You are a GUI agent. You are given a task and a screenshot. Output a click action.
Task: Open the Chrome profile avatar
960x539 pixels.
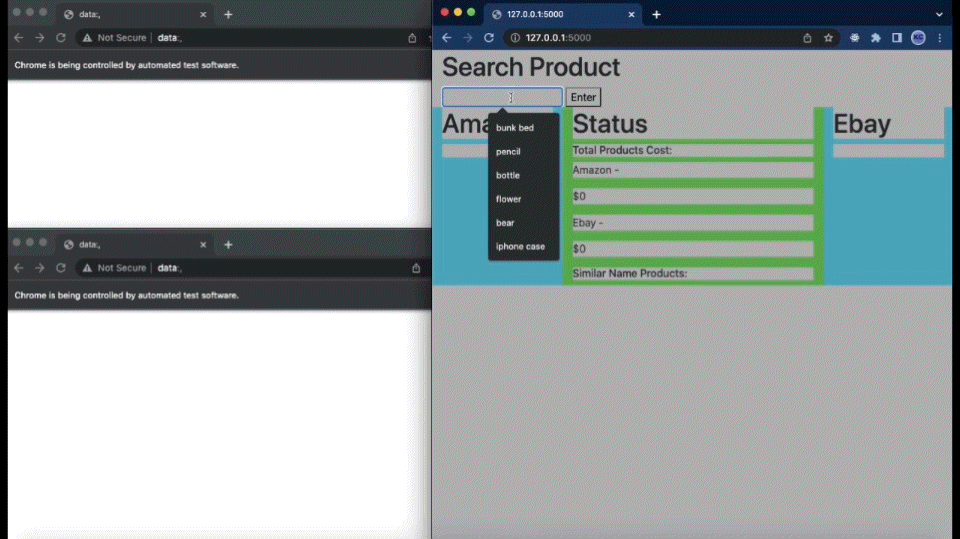pos(918,38)
